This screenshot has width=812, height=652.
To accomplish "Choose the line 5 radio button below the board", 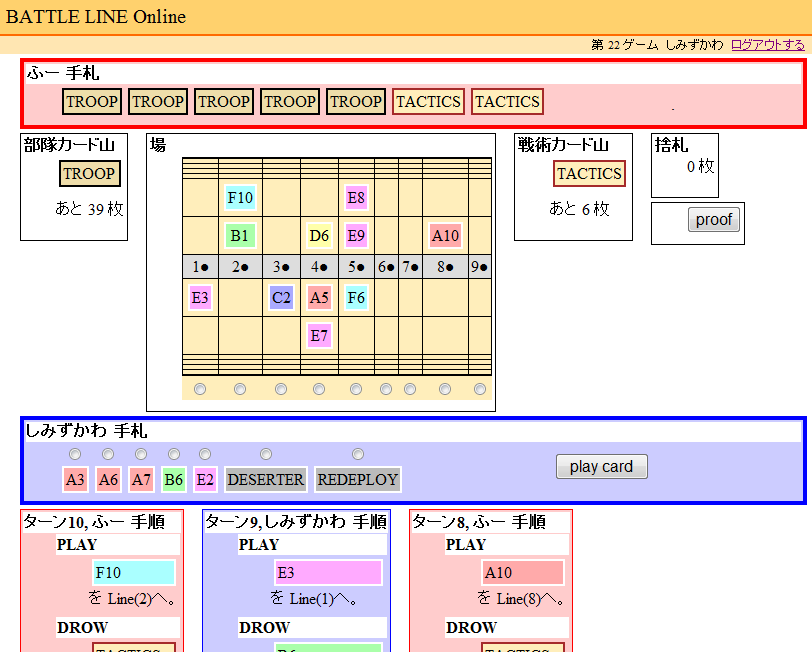I will tap(356, 389).
